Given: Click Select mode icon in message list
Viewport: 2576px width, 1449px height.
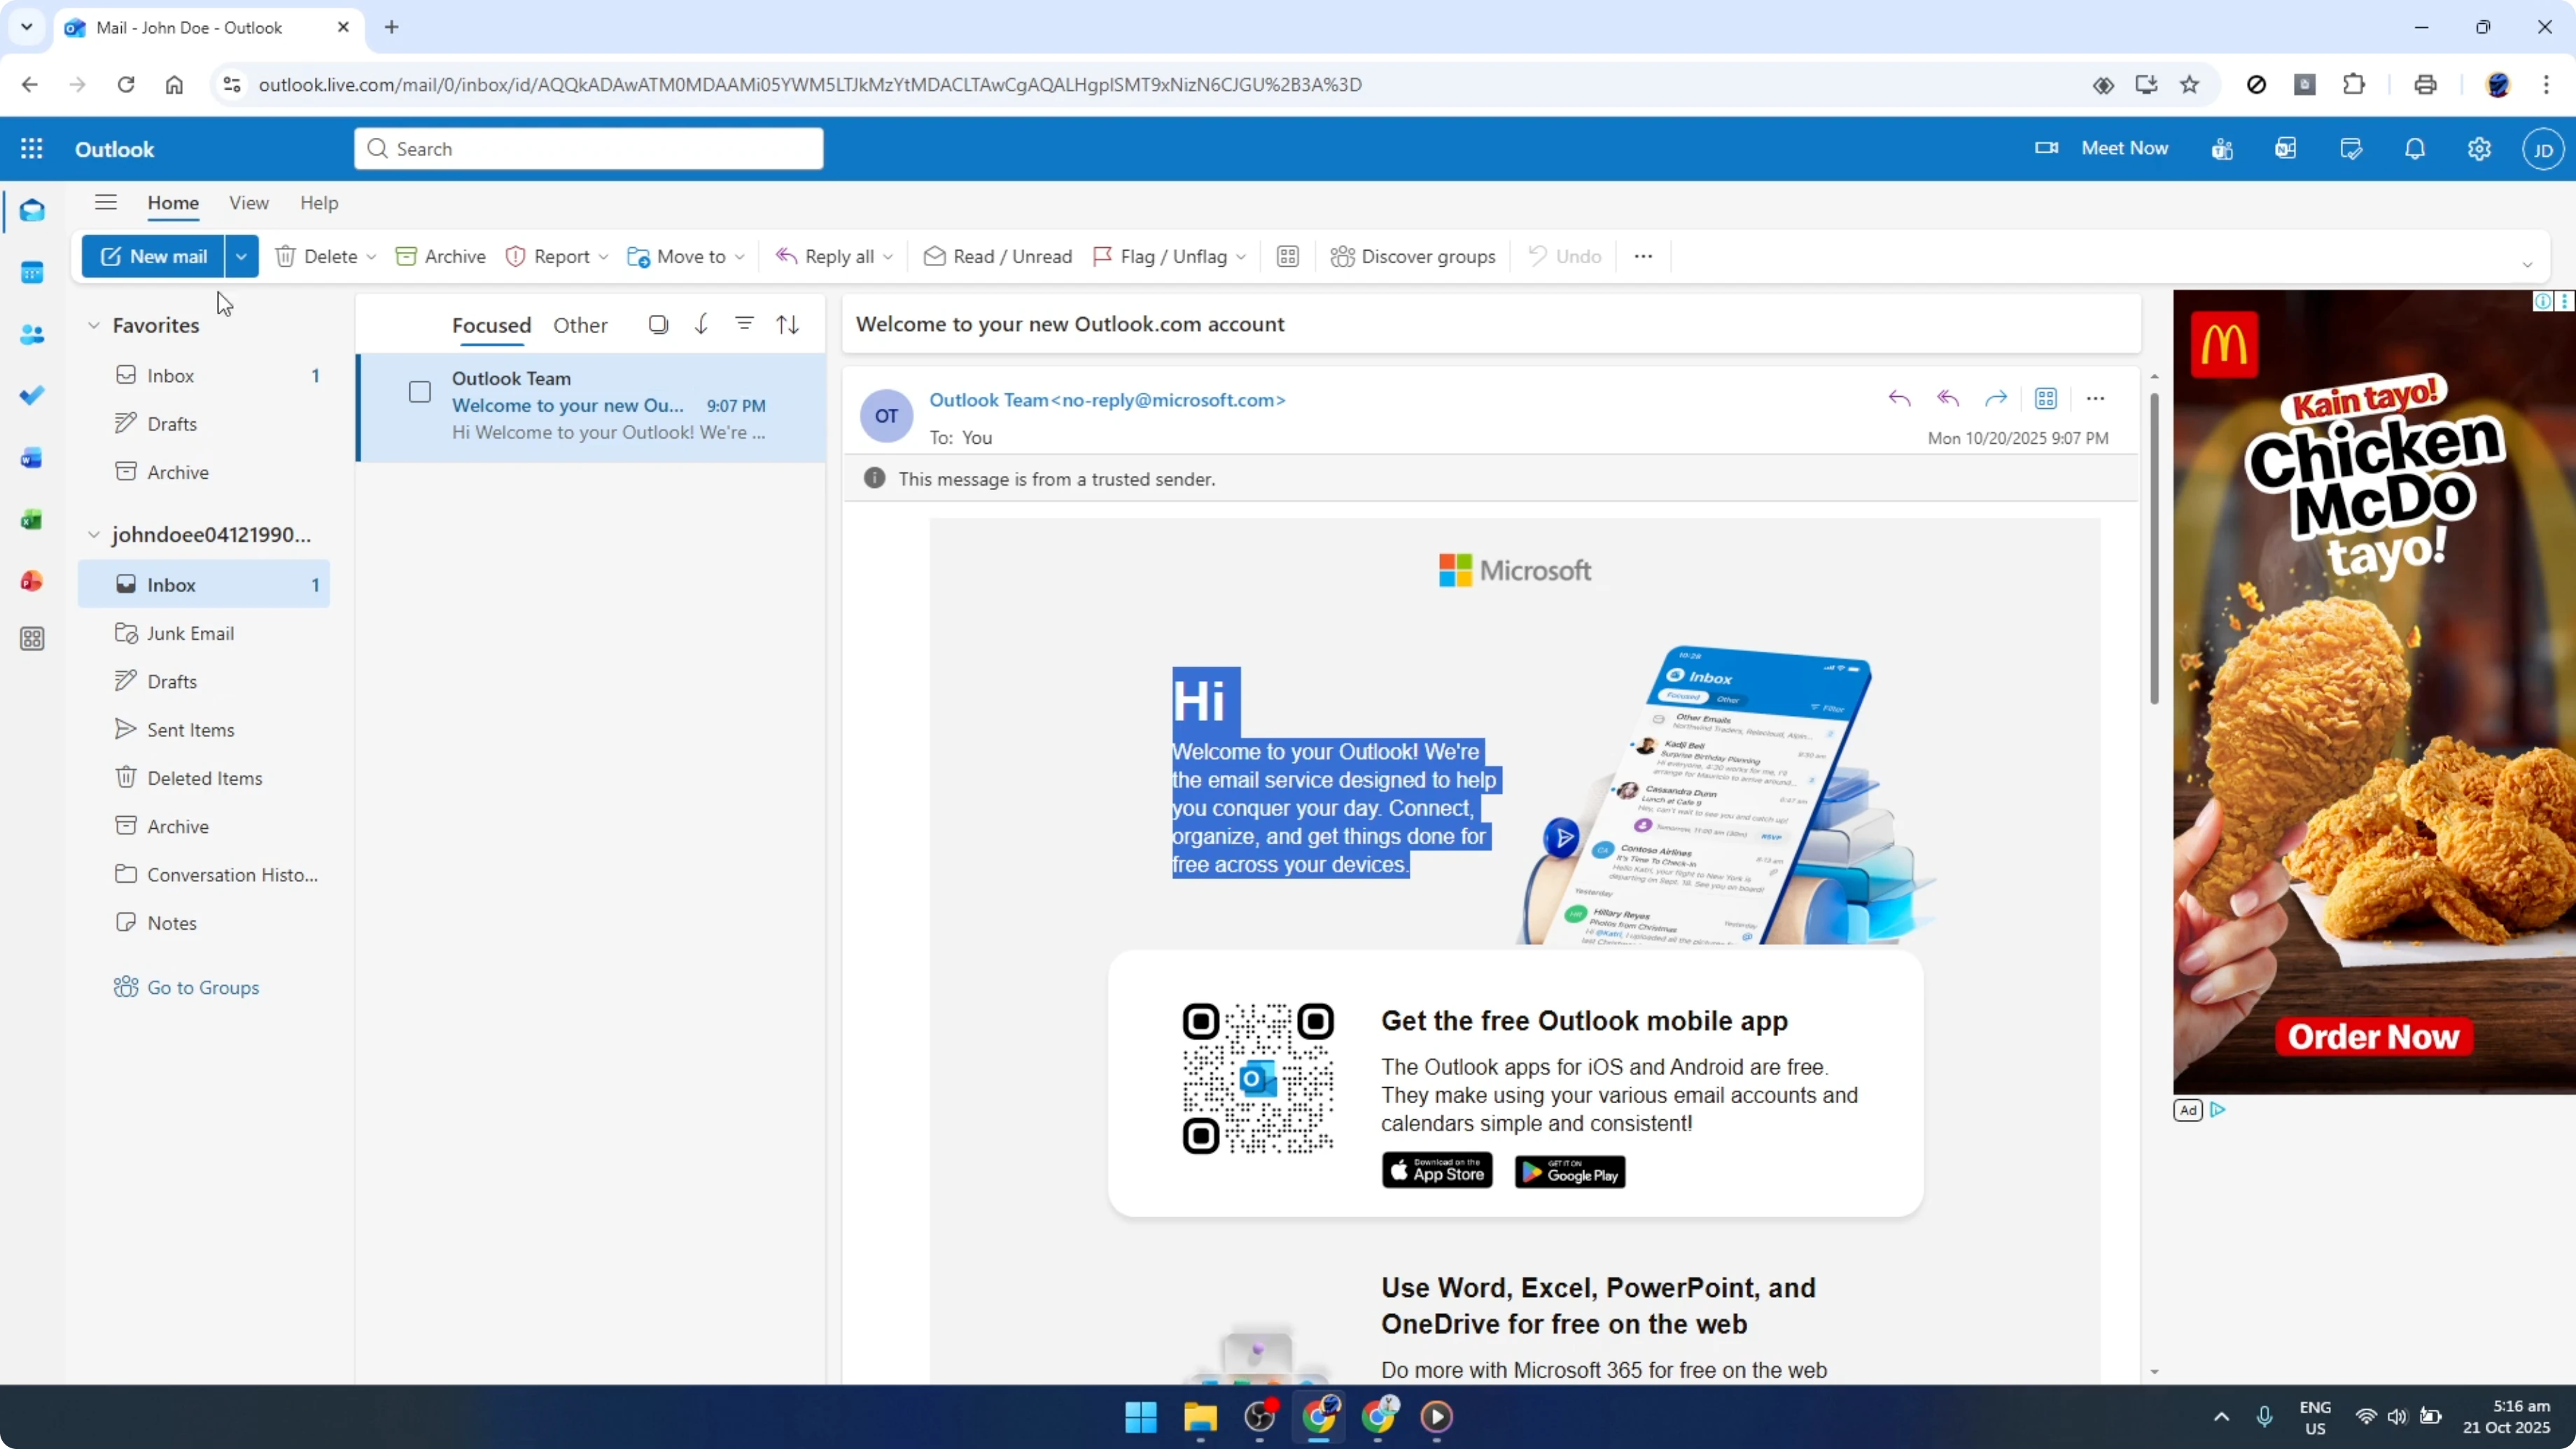Looking at the screenshot, I should point(658,325).
